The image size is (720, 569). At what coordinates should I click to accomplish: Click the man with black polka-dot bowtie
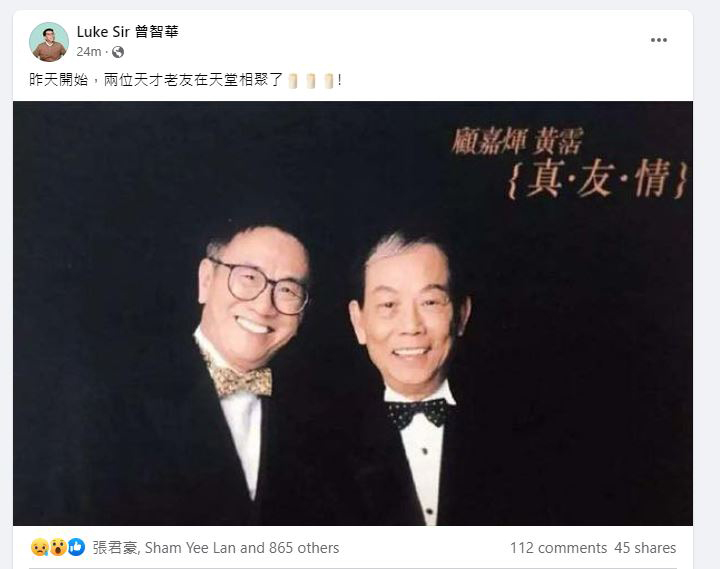pyautogui.click(x=411, y=377)
